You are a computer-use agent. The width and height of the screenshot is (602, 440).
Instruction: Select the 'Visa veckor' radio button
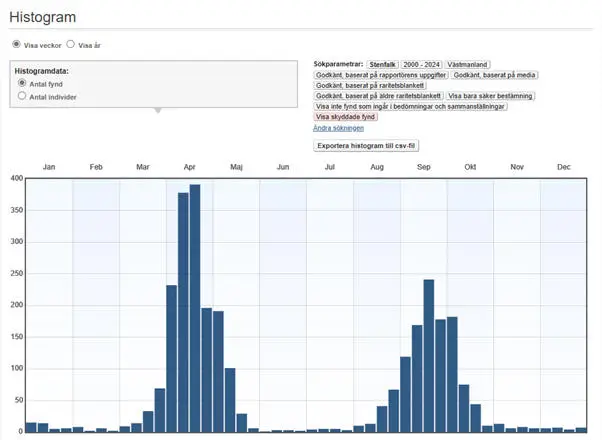coord(16,45)
